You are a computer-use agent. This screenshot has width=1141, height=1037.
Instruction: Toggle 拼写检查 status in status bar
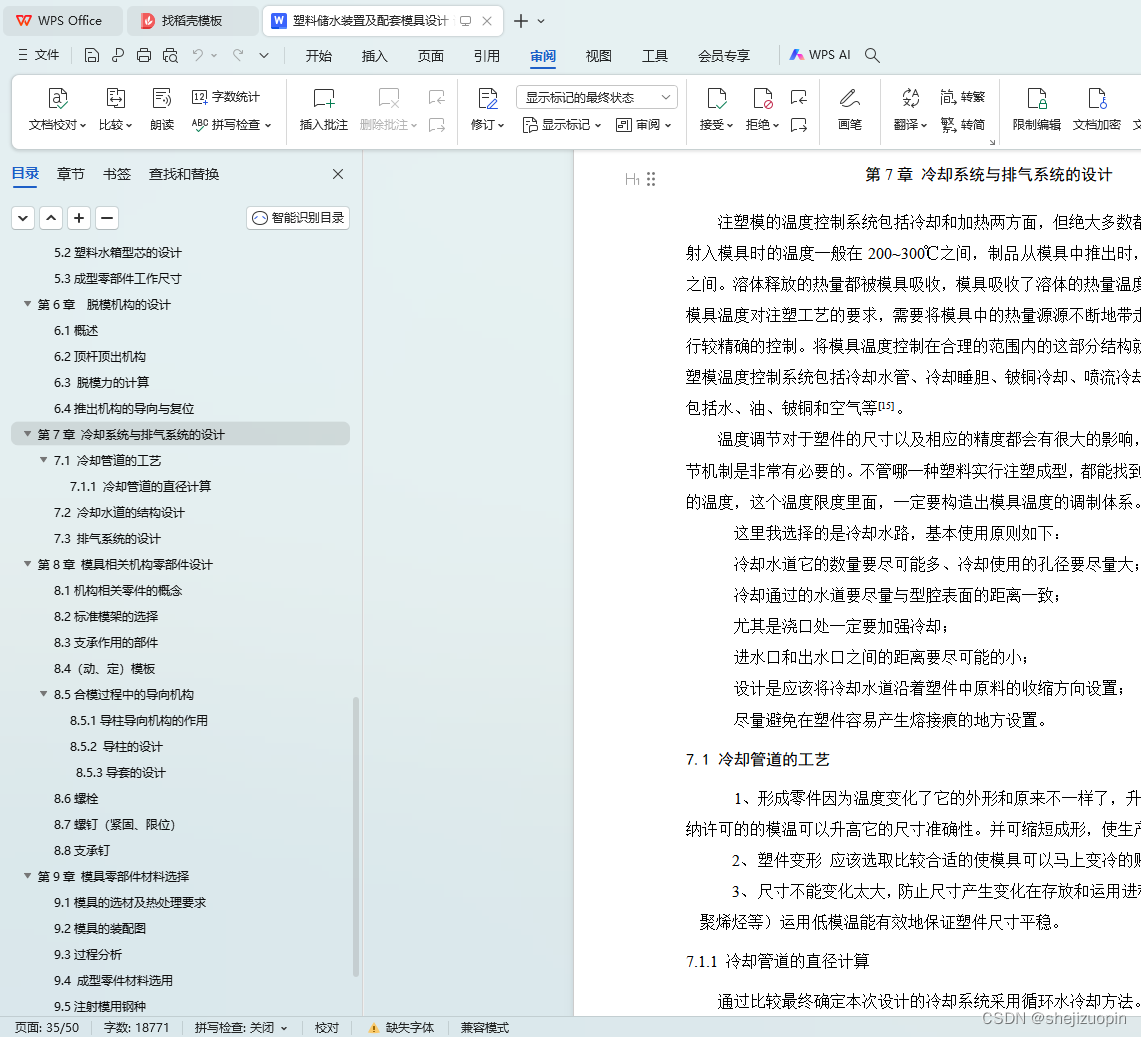(x=241, y=1028)
